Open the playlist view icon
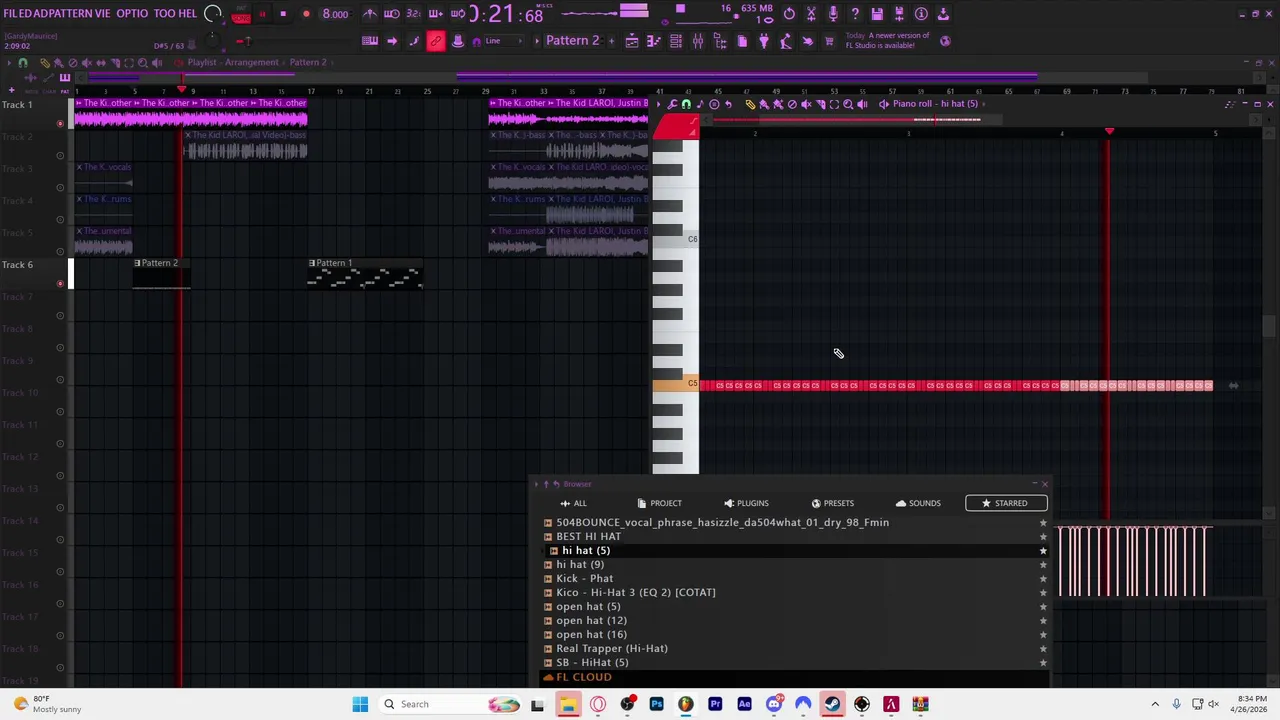The image size is (1280, 720). tap(632, 41)
